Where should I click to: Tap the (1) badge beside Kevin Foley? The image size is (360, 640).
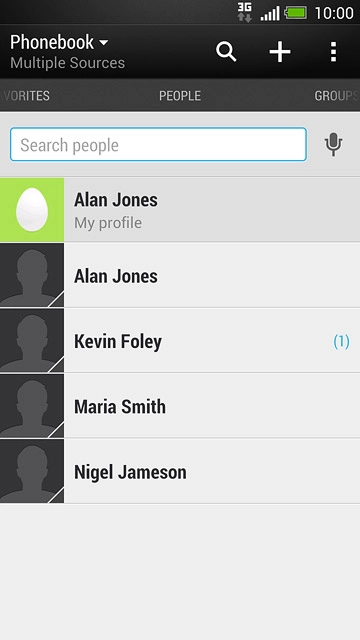[342, 342]
